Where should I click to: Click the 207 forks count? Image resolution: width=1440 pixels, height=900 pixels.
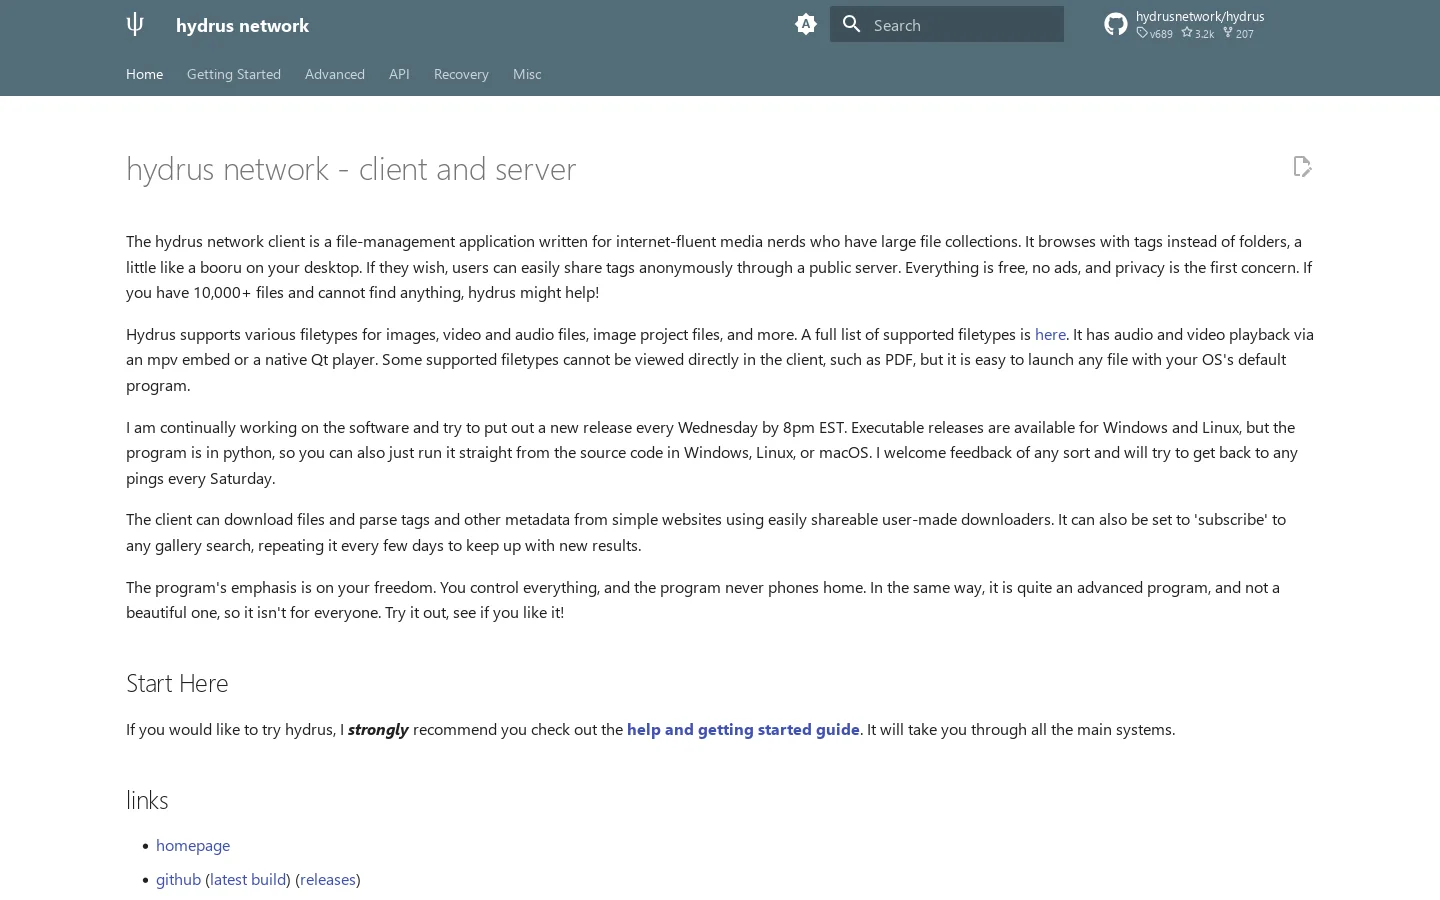pyautogui.click(x=1238, y=34)
